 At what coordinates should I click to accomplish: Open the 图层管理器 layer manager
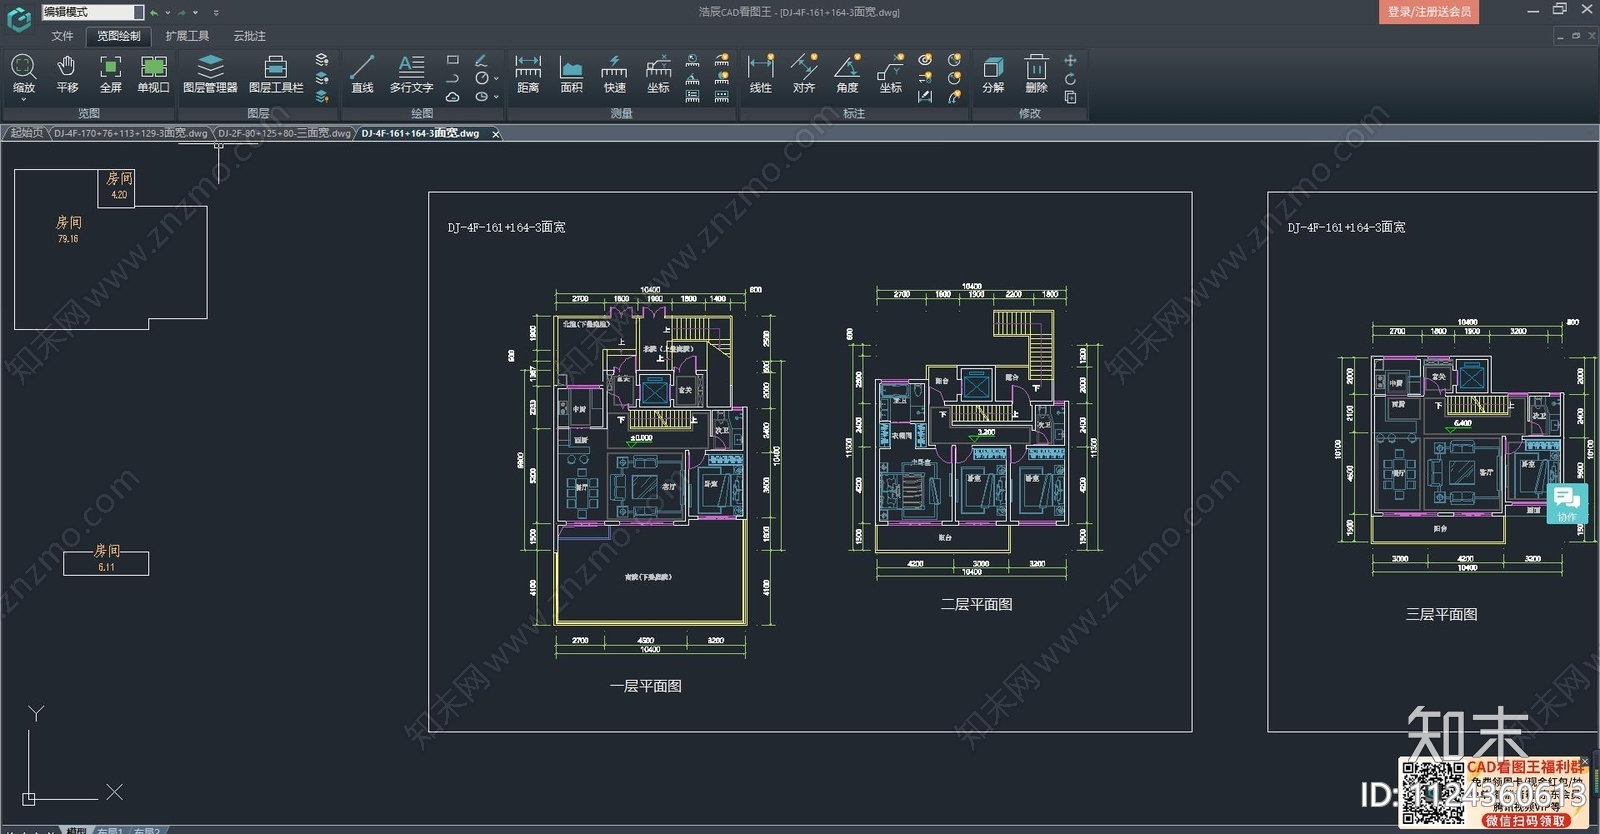pyautogui.click(x=210, y=74)
